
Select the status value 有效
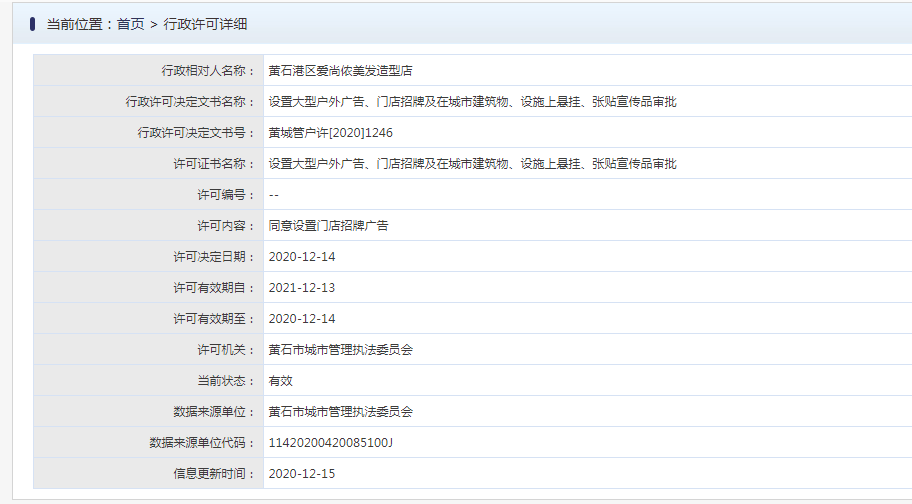280,381
